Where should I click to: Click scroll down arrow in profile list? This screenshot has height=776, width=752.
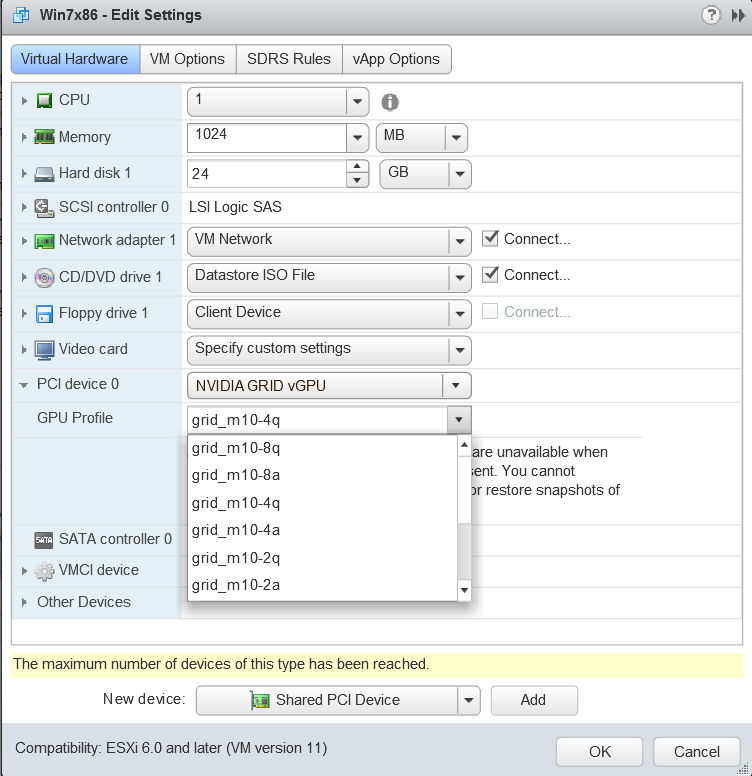[x=464, y=591]
